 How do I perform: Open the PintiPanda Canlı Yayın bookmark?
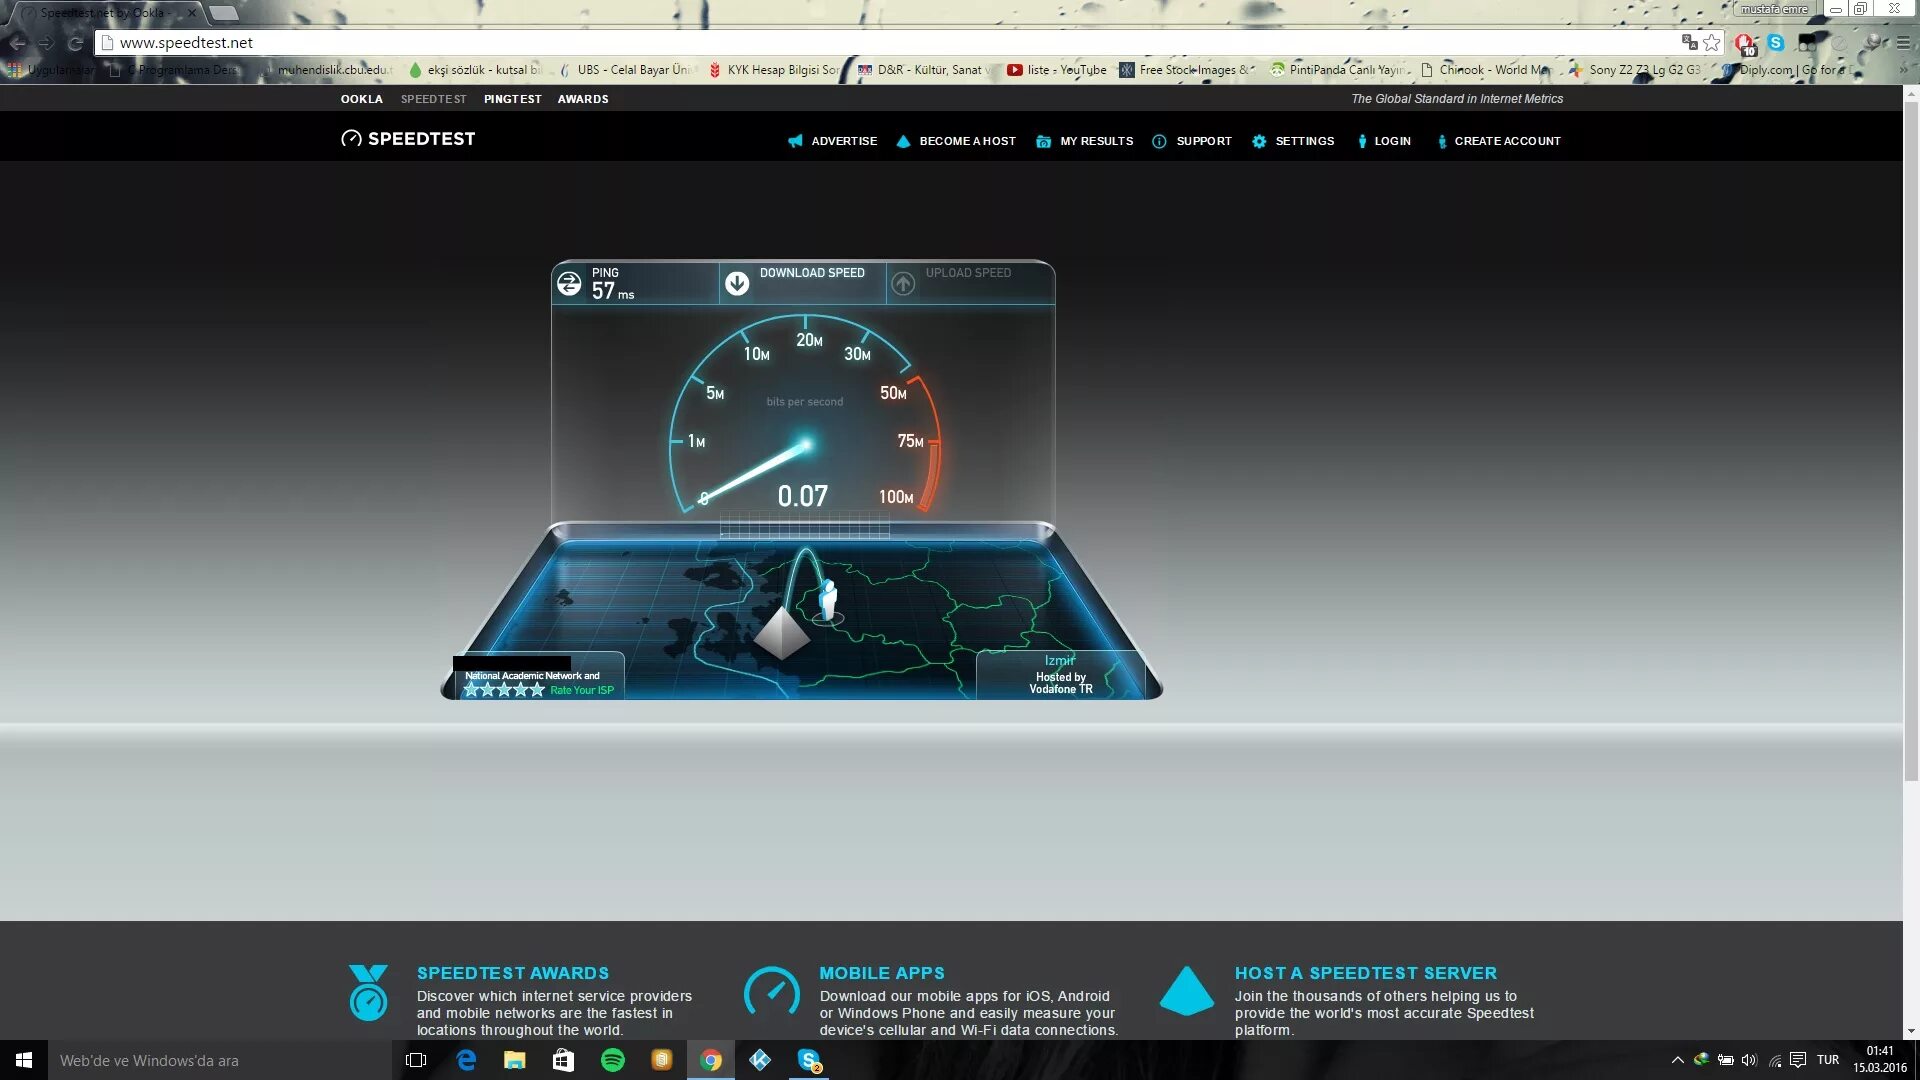pyautogui.click(x=1338, y=70)
